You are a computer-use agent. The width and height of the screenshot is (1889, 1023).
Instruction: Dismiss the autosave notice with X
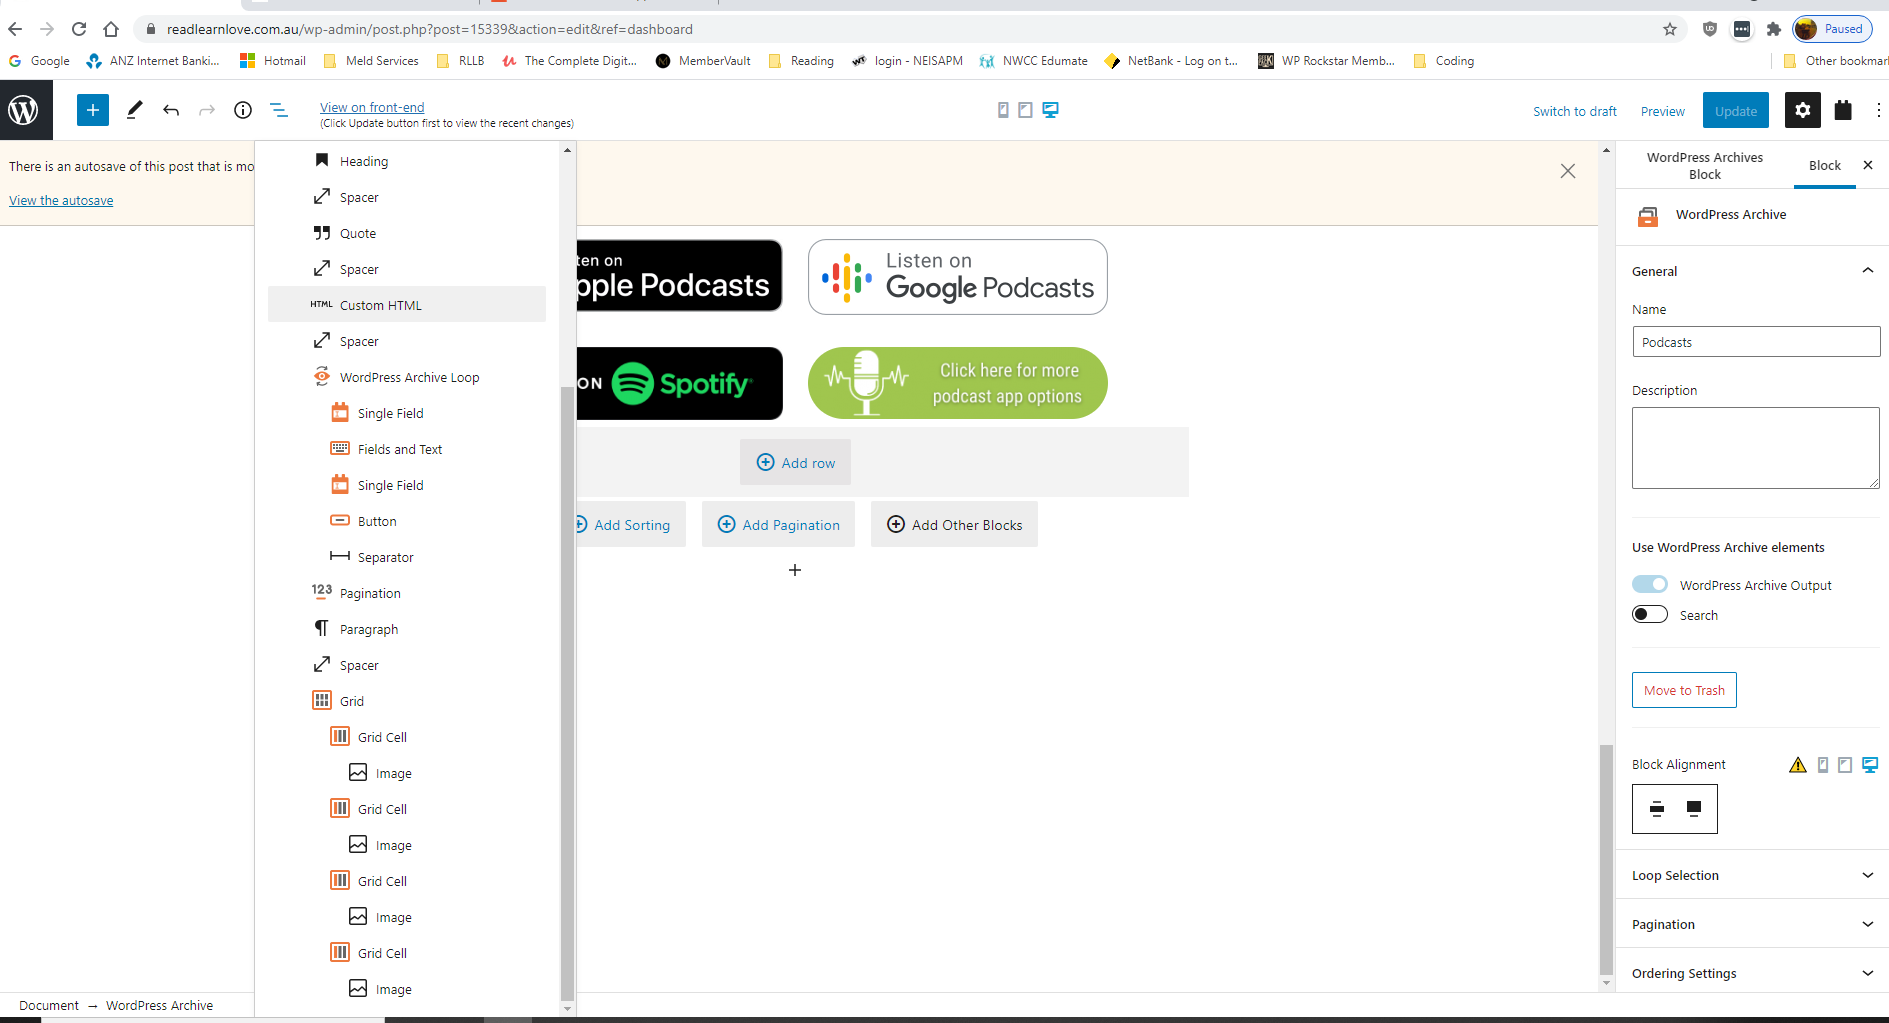point(1568,171)
